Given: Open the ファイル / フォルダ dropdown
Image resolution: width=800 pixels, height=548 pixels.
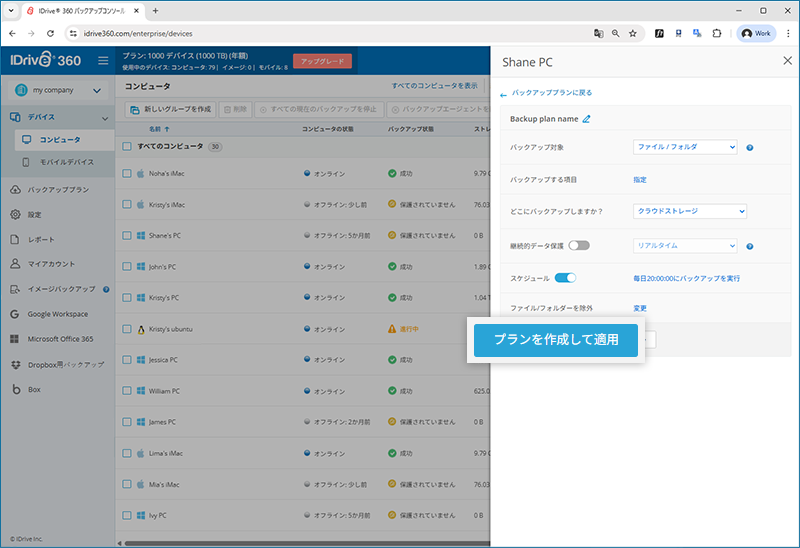Looking at the screenshot, I should click(685, 148).
